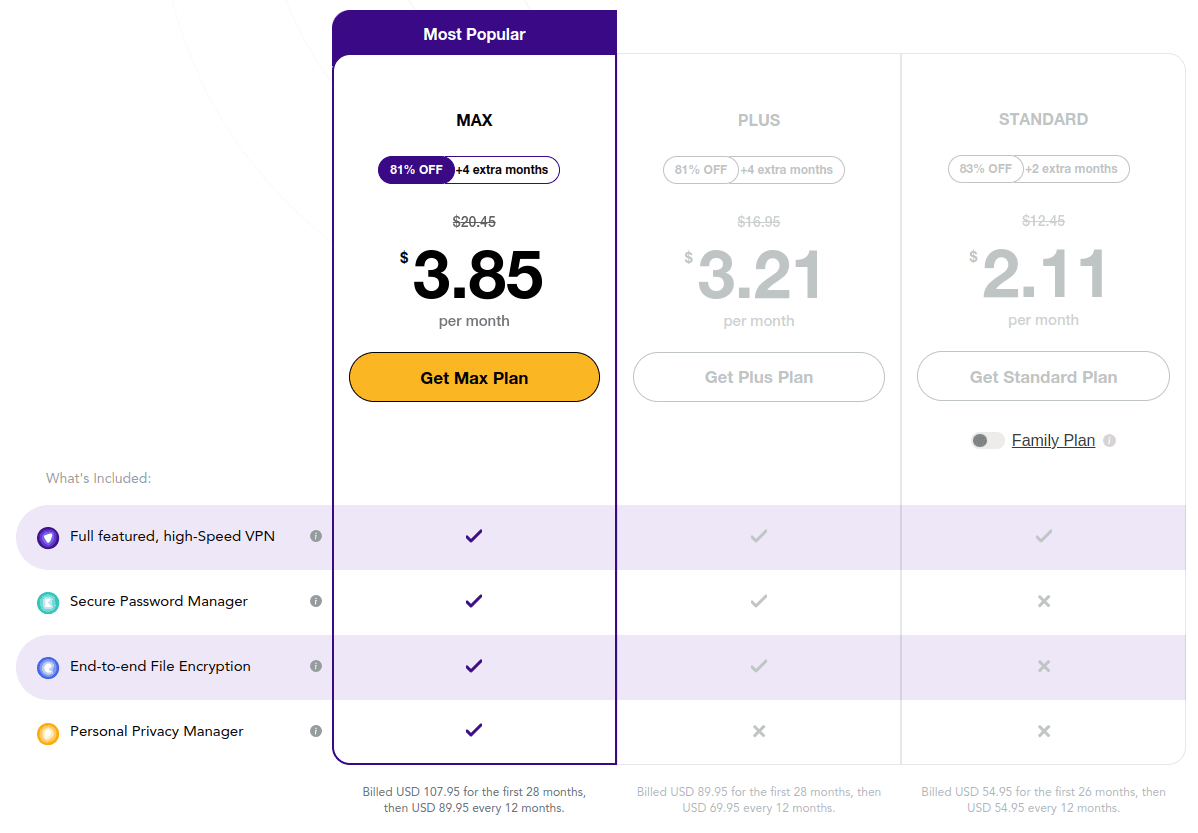Open info tooltip beside high-Speed VPN
The image size is (1198, 833).
click(x=316, y=537)
